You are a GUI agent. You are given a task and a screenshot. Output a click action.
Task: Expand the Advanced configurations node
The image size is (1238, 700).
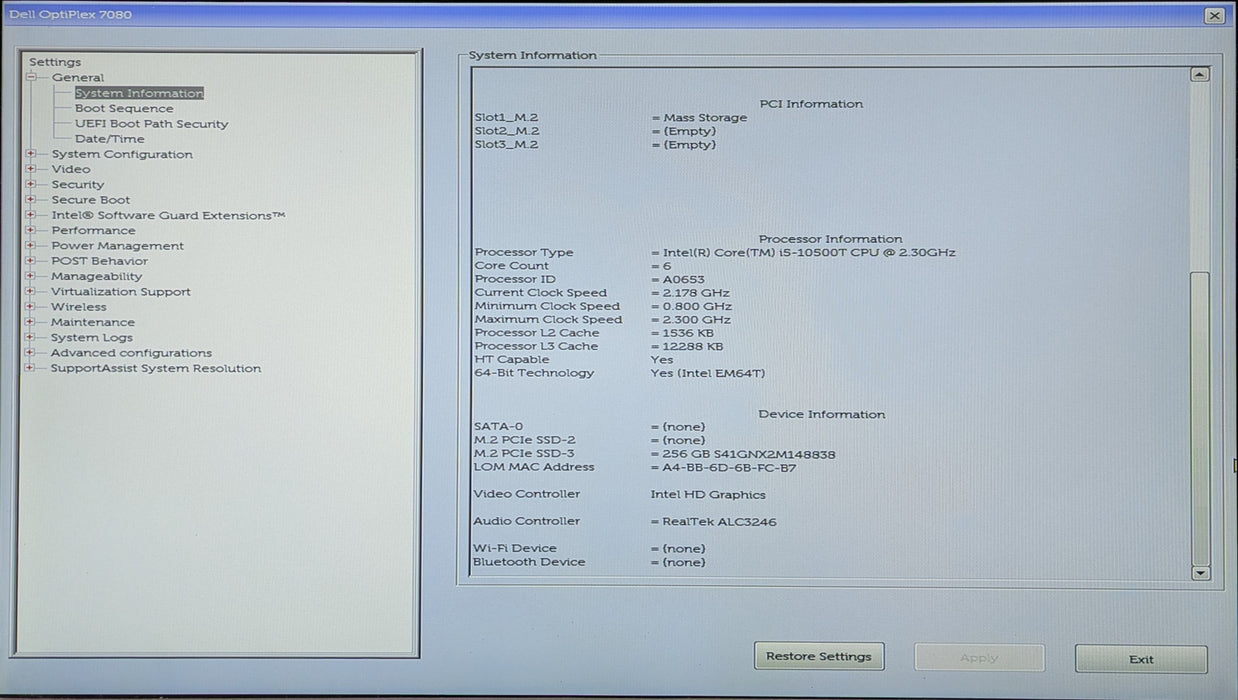[x=31, y=353]
